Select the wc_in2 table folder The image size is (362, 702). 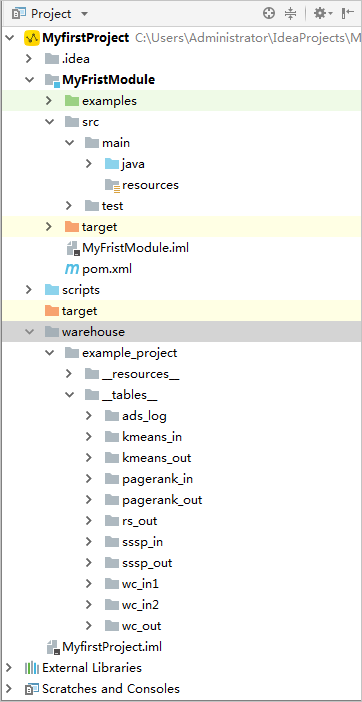point(141,605)
